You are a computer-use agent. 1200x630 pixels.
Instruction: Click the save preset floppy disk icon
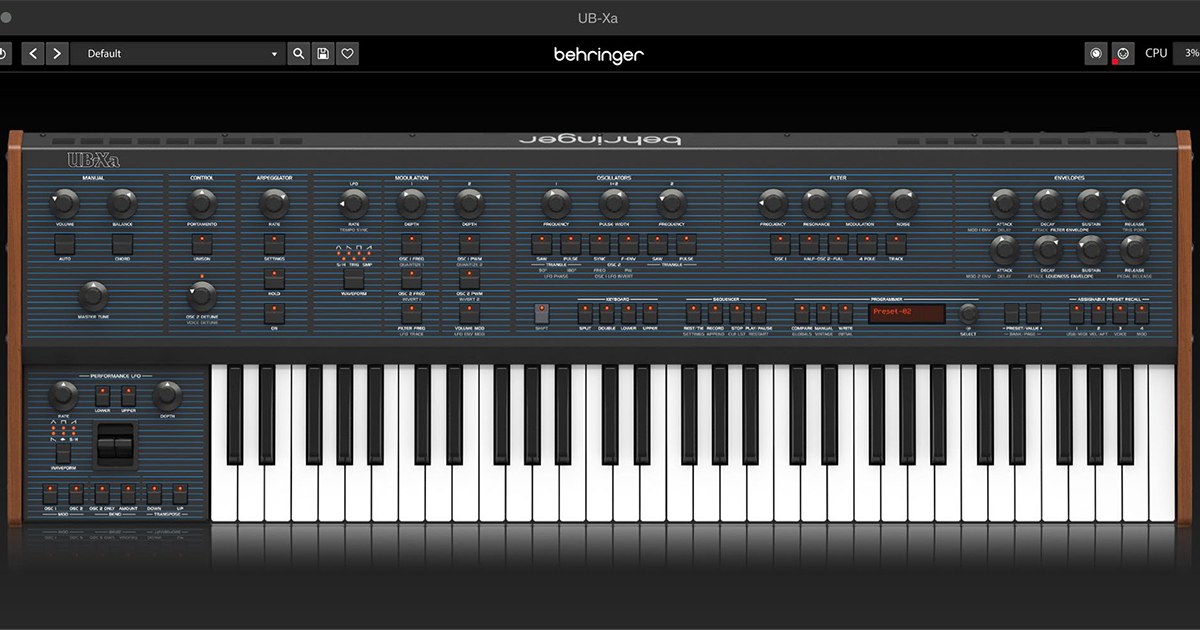point(323,54)
